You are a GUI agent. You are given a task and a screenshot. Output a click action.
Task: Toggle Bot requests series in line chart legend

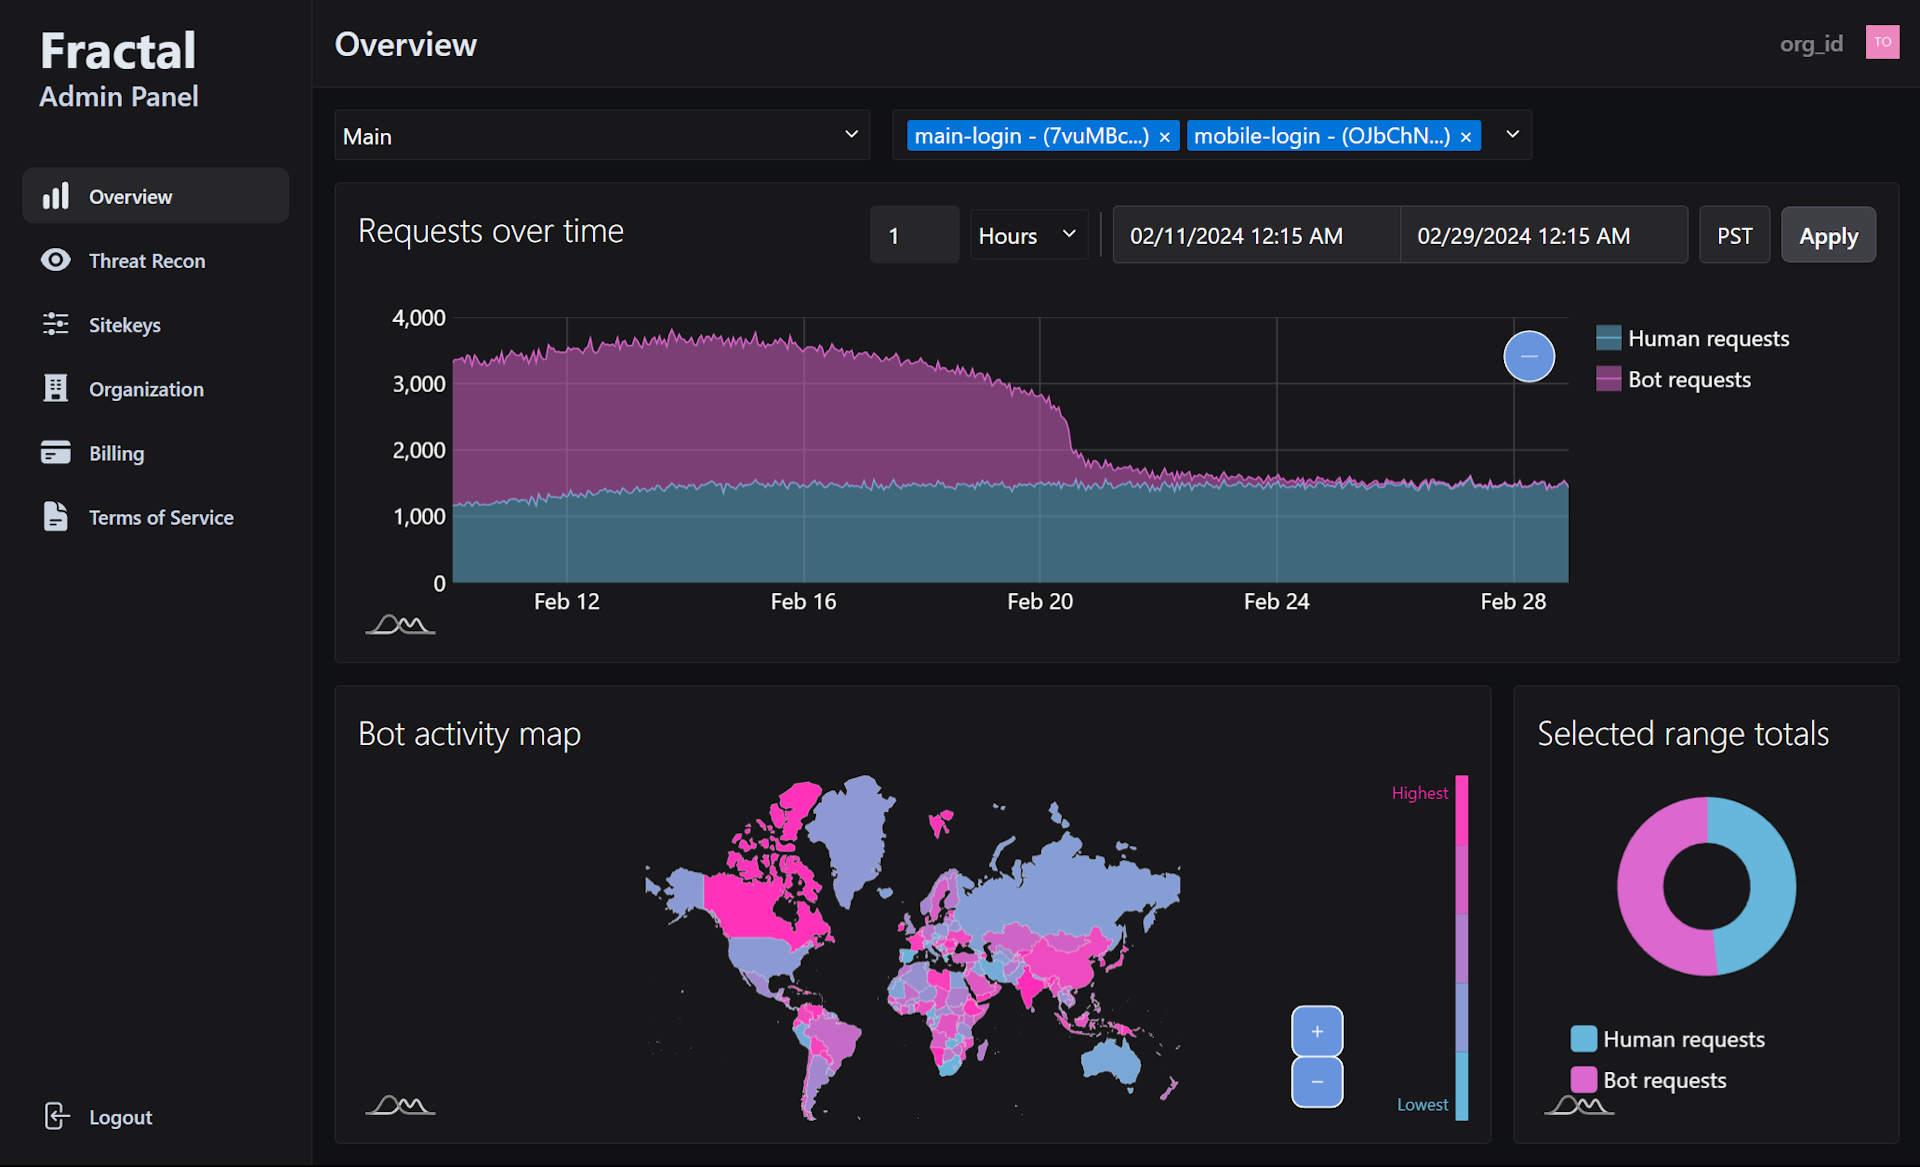[x=1673, y=379]
